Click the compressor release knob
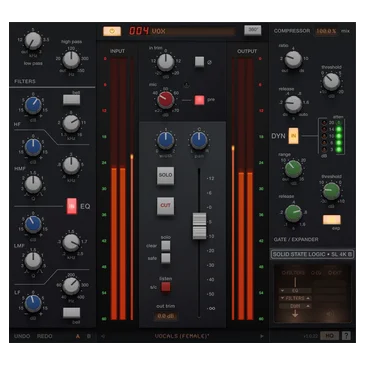 (293, 104)
